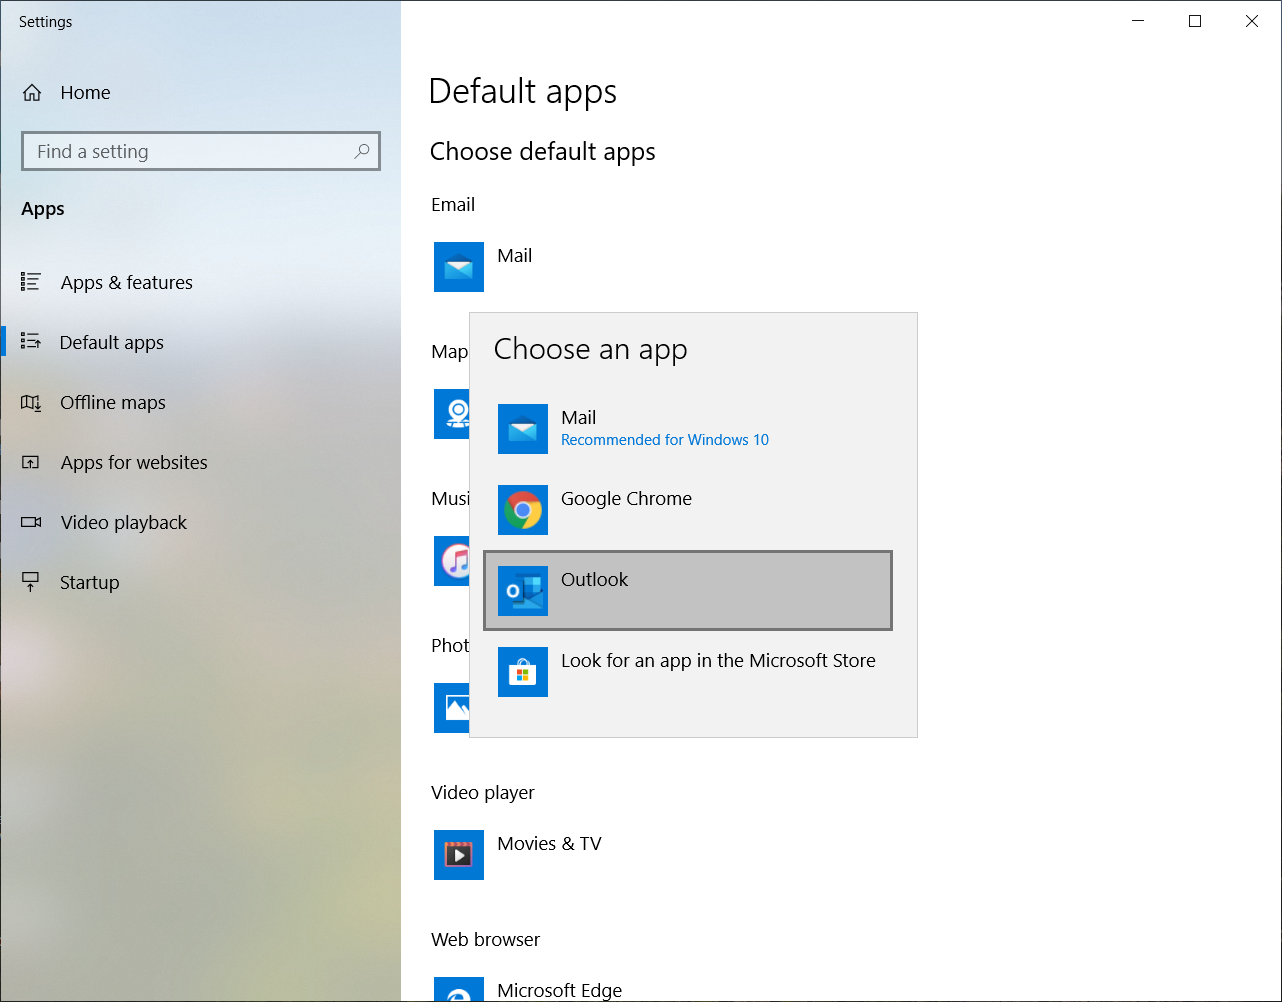Screen dimensions: 1282x1002
Task: Click Recommended for Windows 10 text
Action: [665, 440]
